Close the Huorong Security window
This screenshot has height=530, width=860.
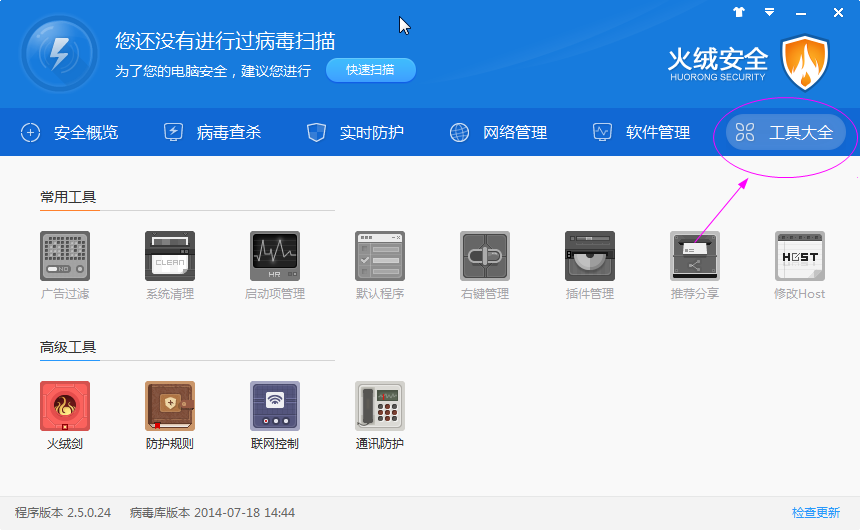(838, 12)
